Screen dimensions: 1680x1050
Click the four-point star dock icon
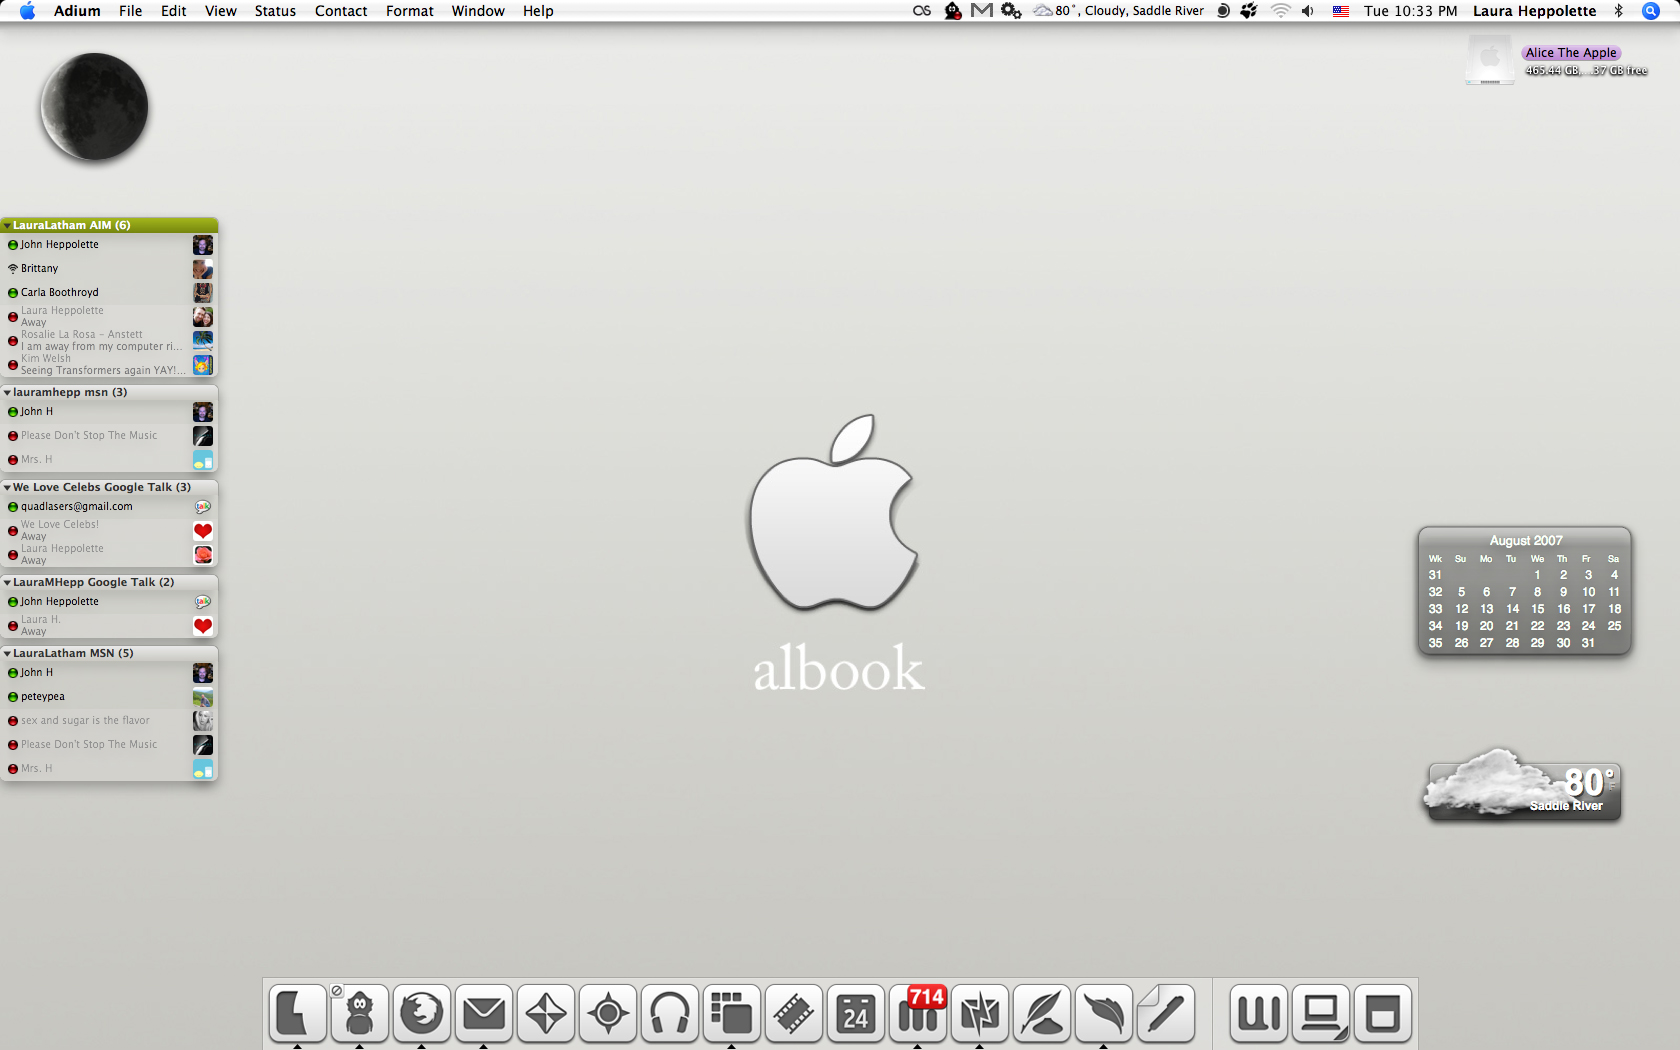tap(546, 1014)
